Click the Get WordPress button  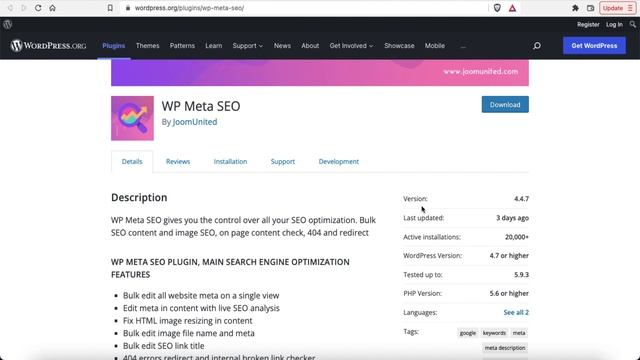[594, 46]
